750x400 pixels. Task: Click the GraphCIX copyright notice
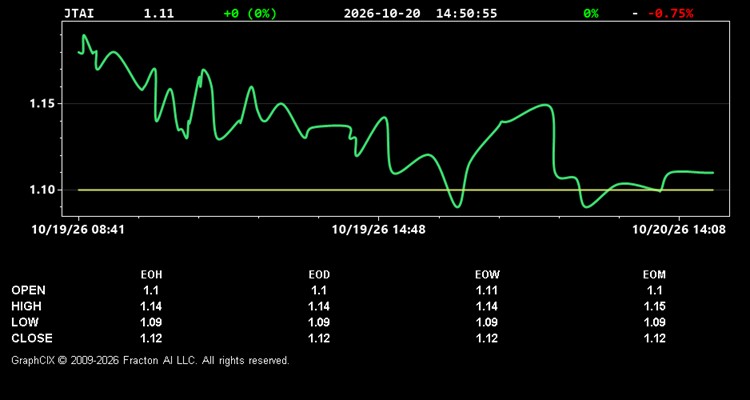pos(150,360)
